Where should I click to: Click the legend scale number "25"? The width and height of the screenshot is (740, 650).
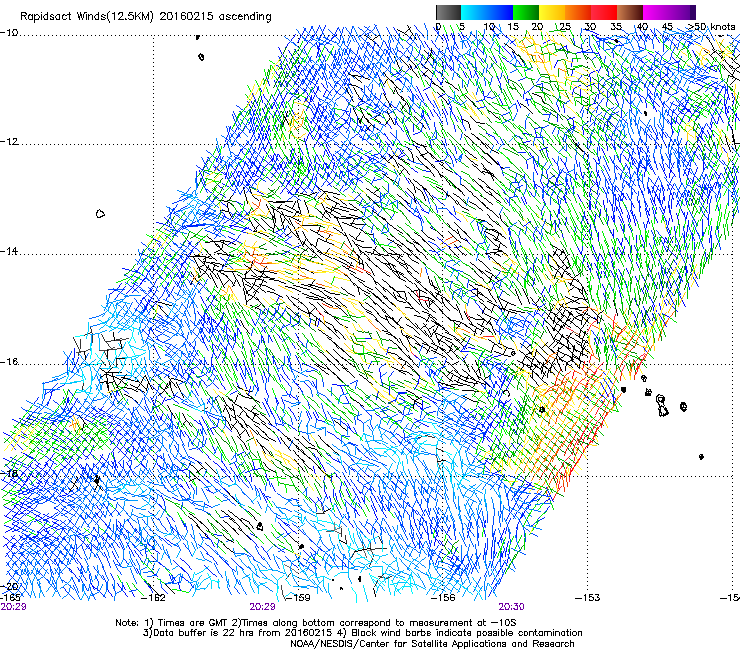click(x=564, y=26)
